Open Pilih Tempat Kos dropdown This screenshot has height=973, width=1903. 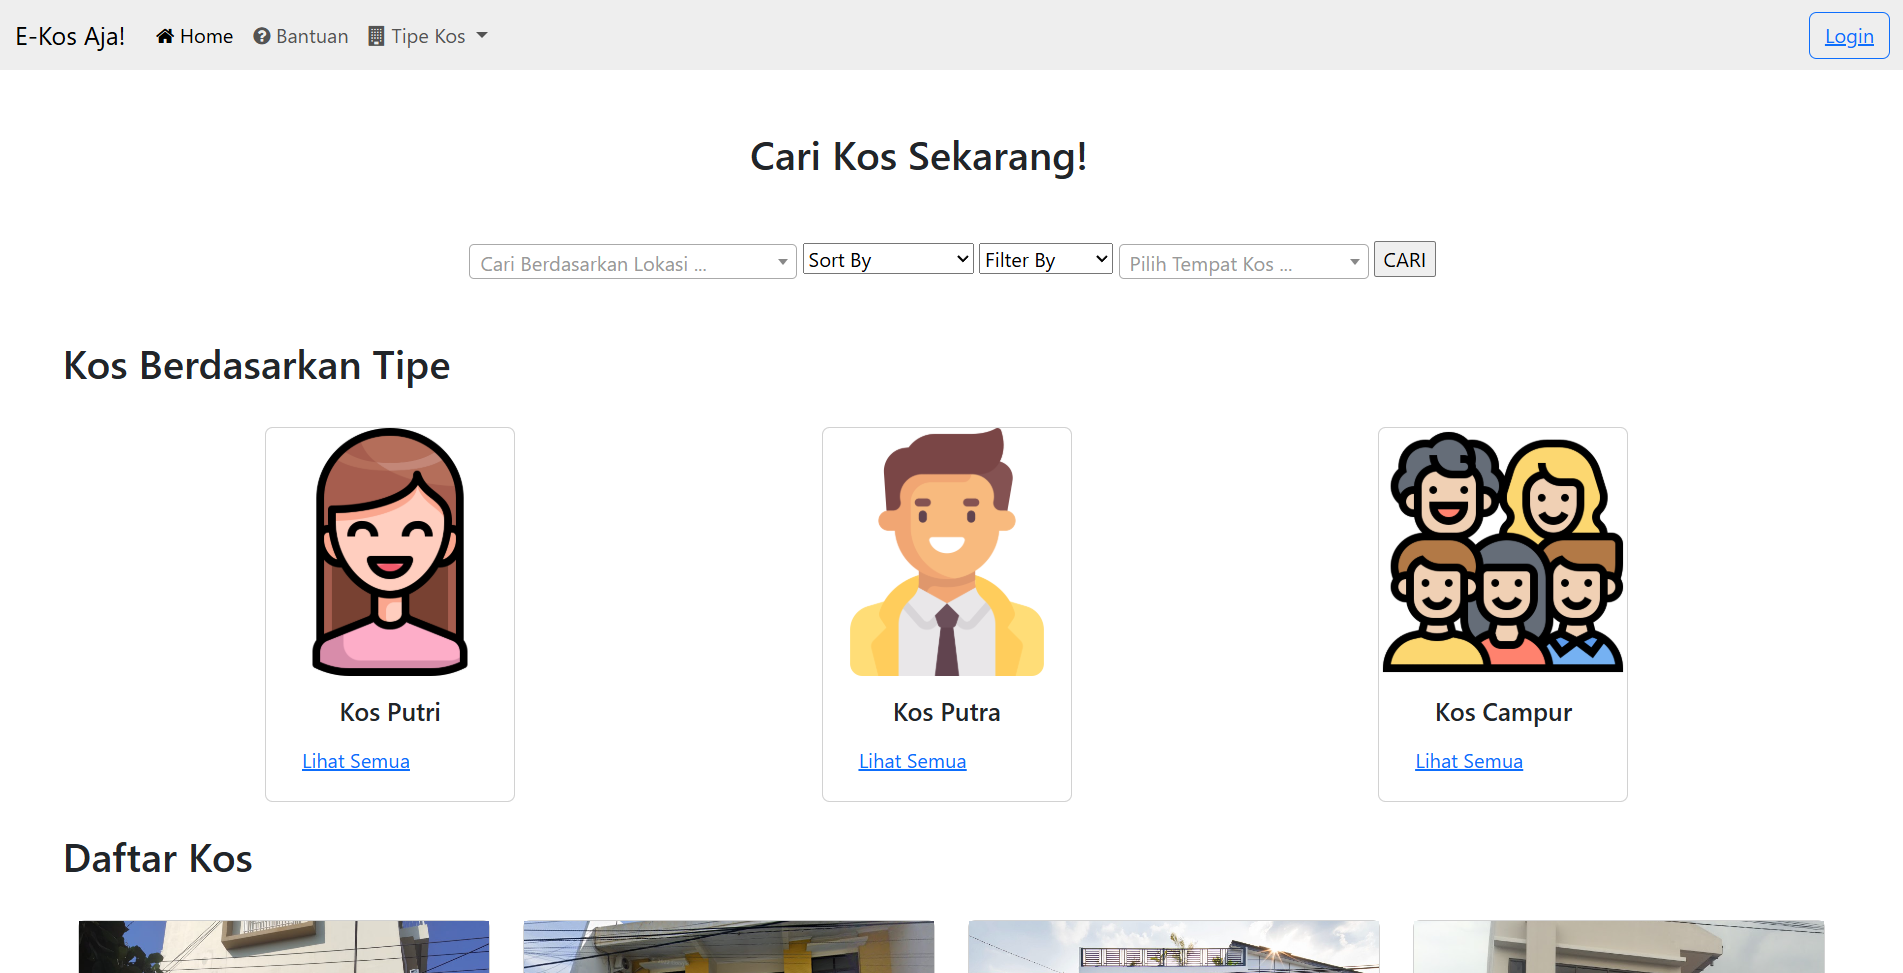pyautogui.click(x=1243, y=262)
